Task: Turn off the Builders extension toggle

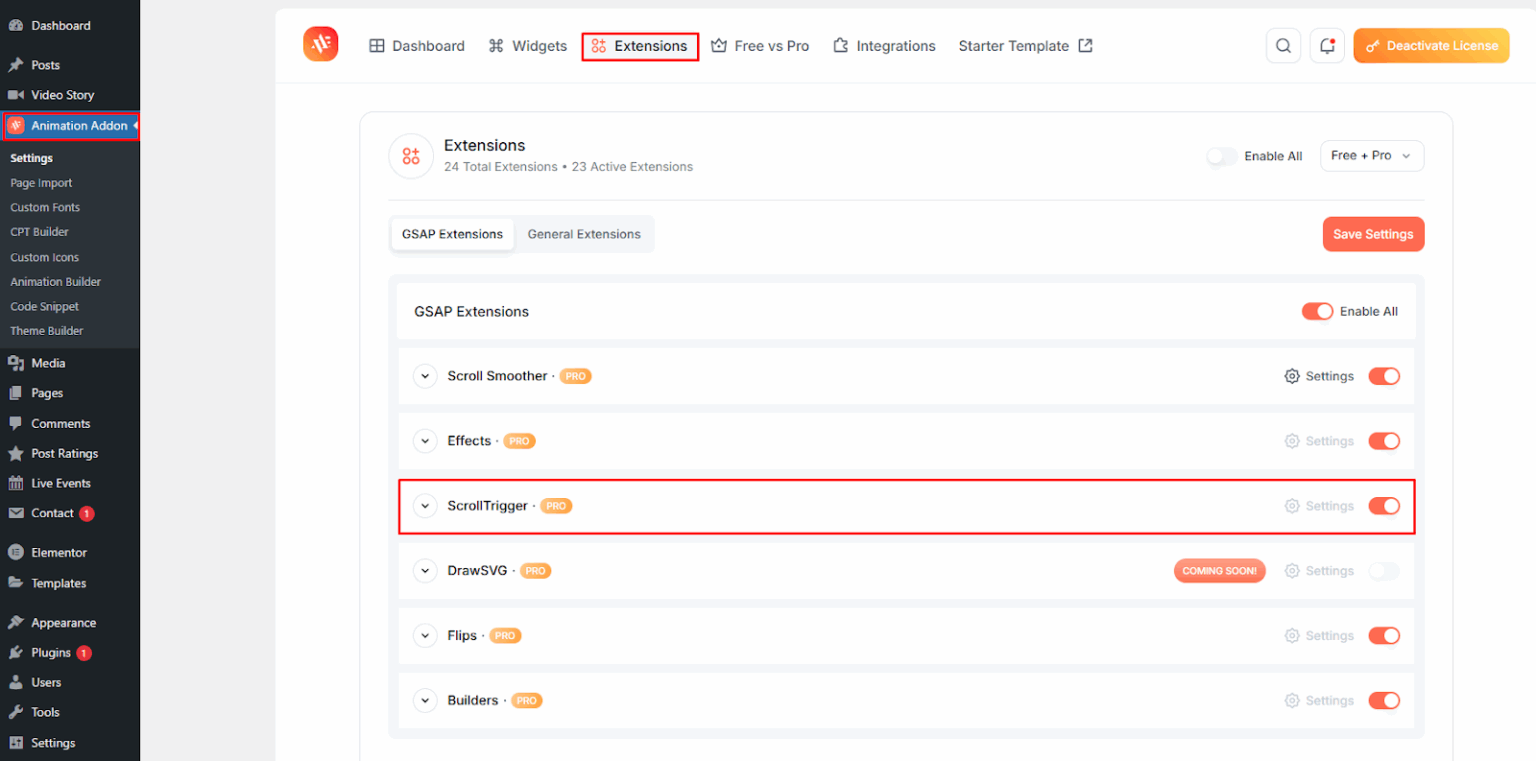Action: point(1384,700)
